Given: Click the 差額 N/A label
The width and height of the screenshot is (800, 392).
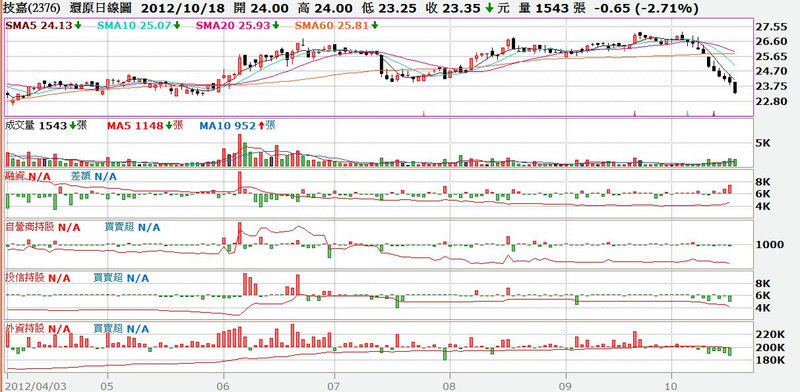Looking at the screenshot, I should [x=93, y=177].
